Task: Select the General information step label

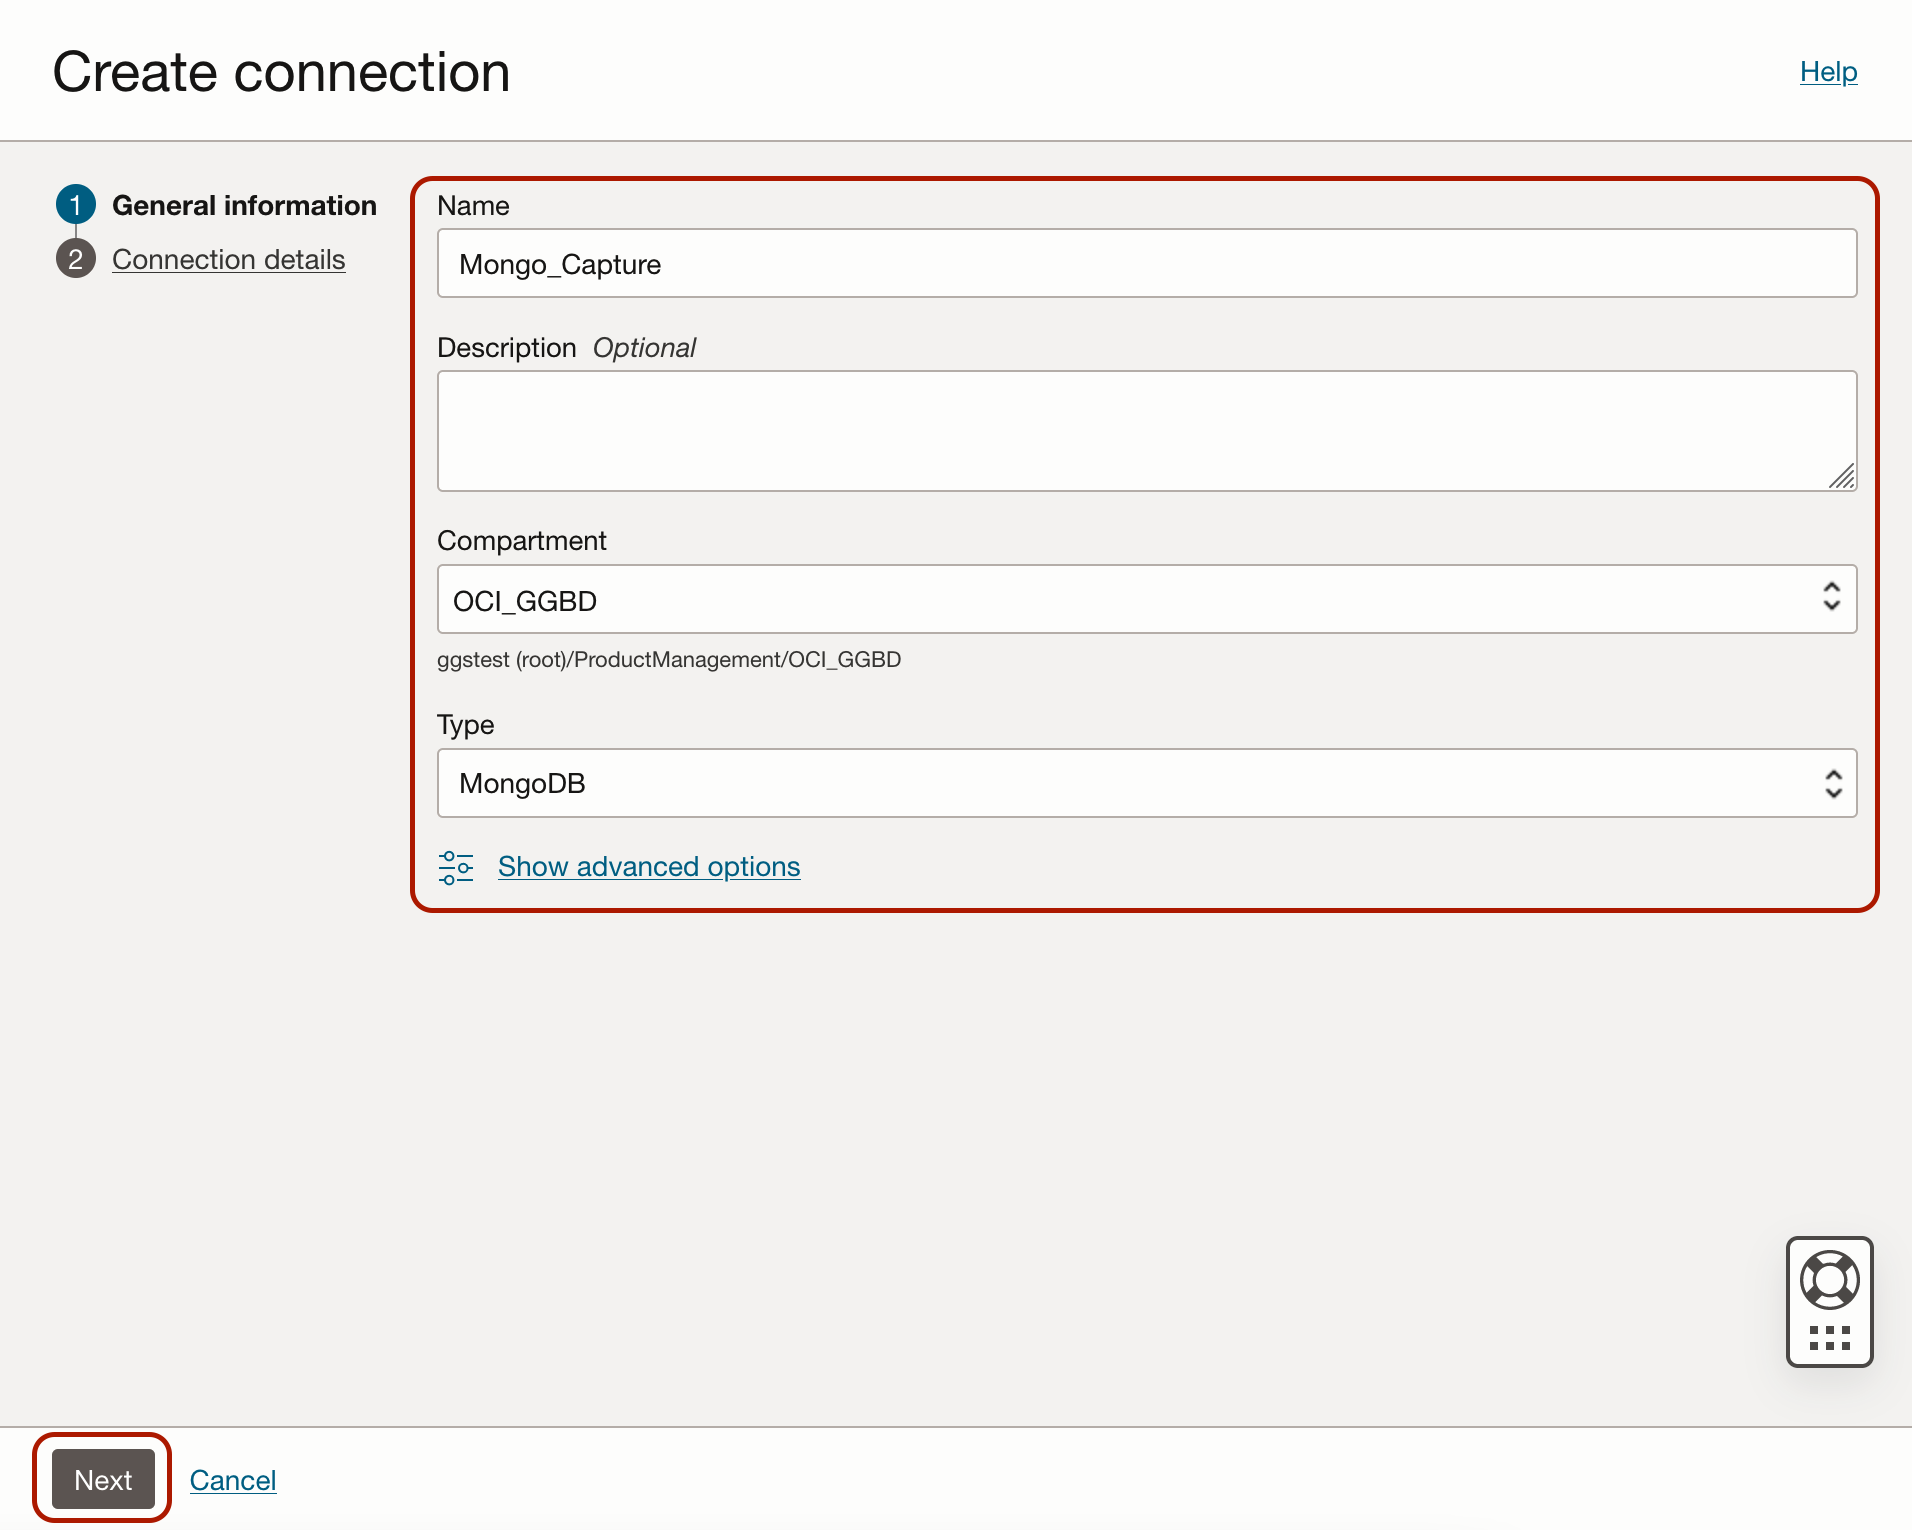Action: tap(244, 205)
